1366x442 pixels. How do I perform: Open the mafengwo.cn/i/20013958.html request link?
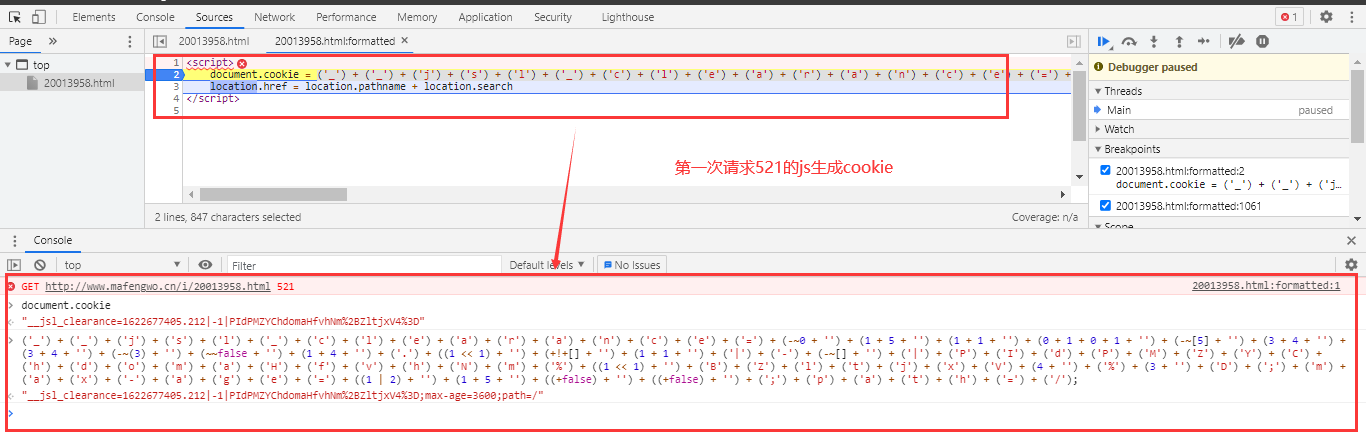click(158, 286)
